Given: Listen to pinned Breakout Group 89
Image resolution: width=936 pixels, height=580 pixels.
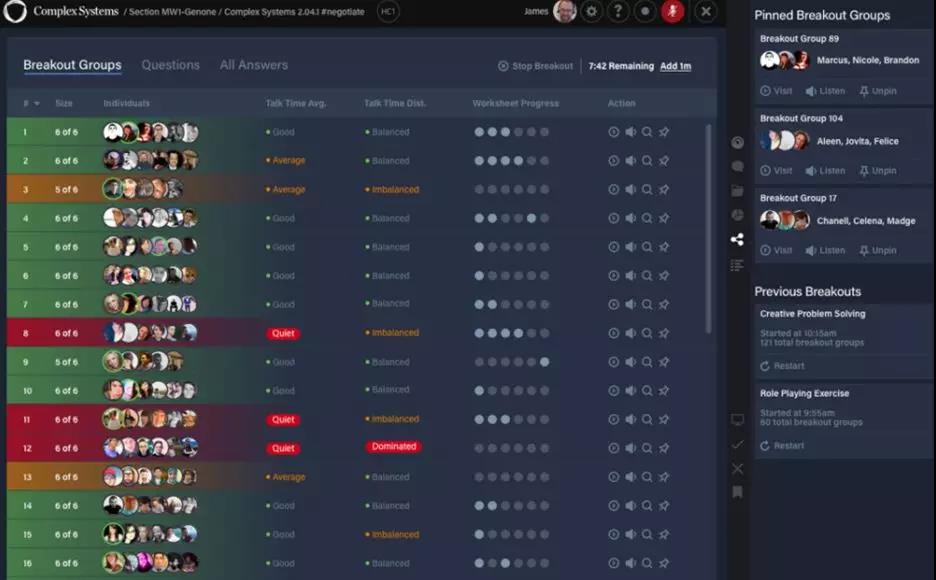Looking at the screenshot, I should tap(825, 91).
